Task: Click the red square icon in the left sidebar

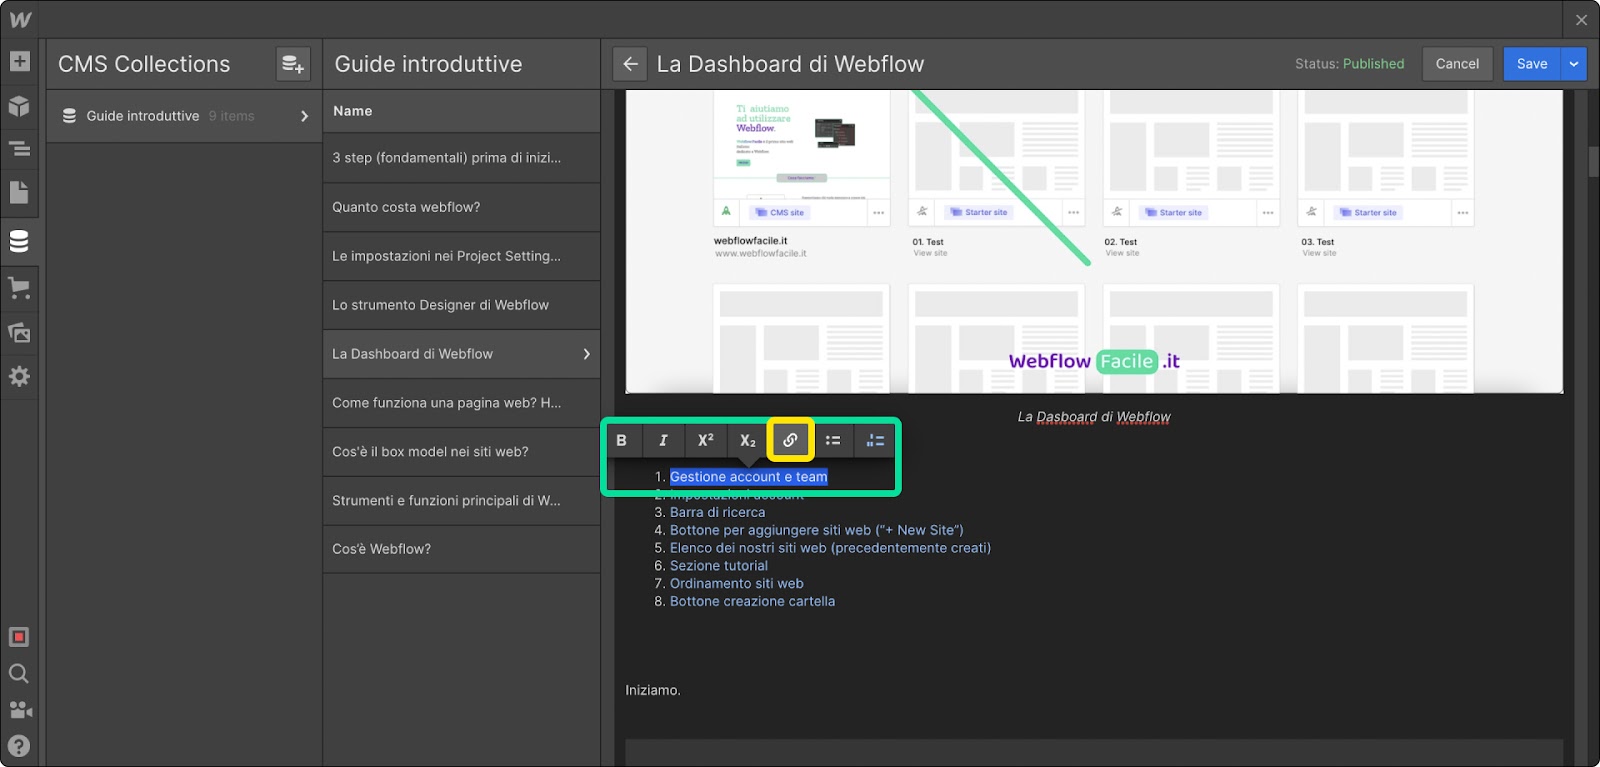Action: (19, 637)
